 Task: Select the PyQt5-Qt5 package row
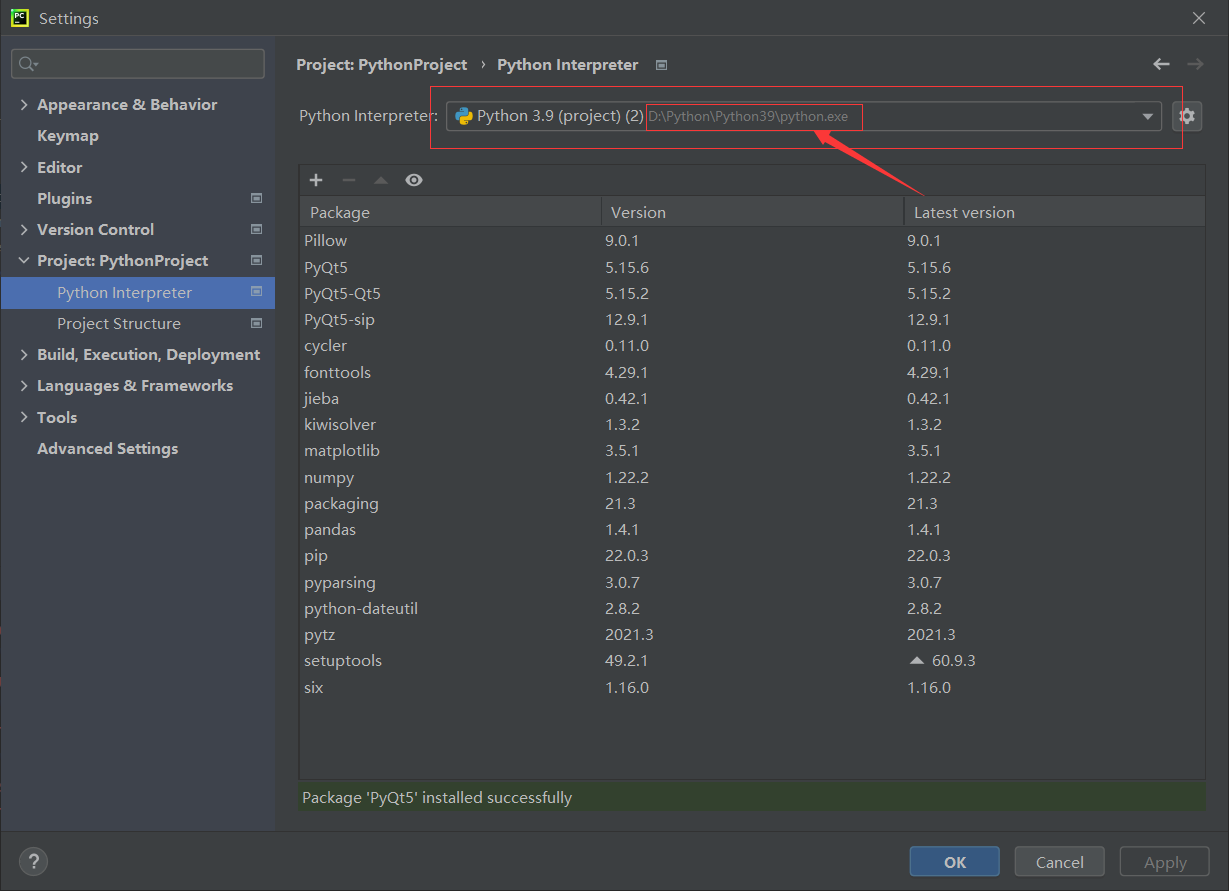[x=752, y=293]
